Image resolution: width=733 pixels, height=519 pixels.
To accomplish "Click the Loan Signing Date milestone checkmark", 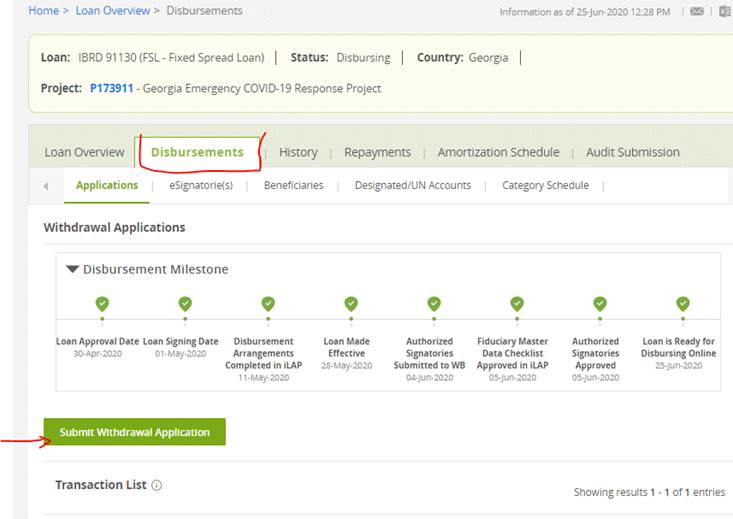I will (184, 304).
